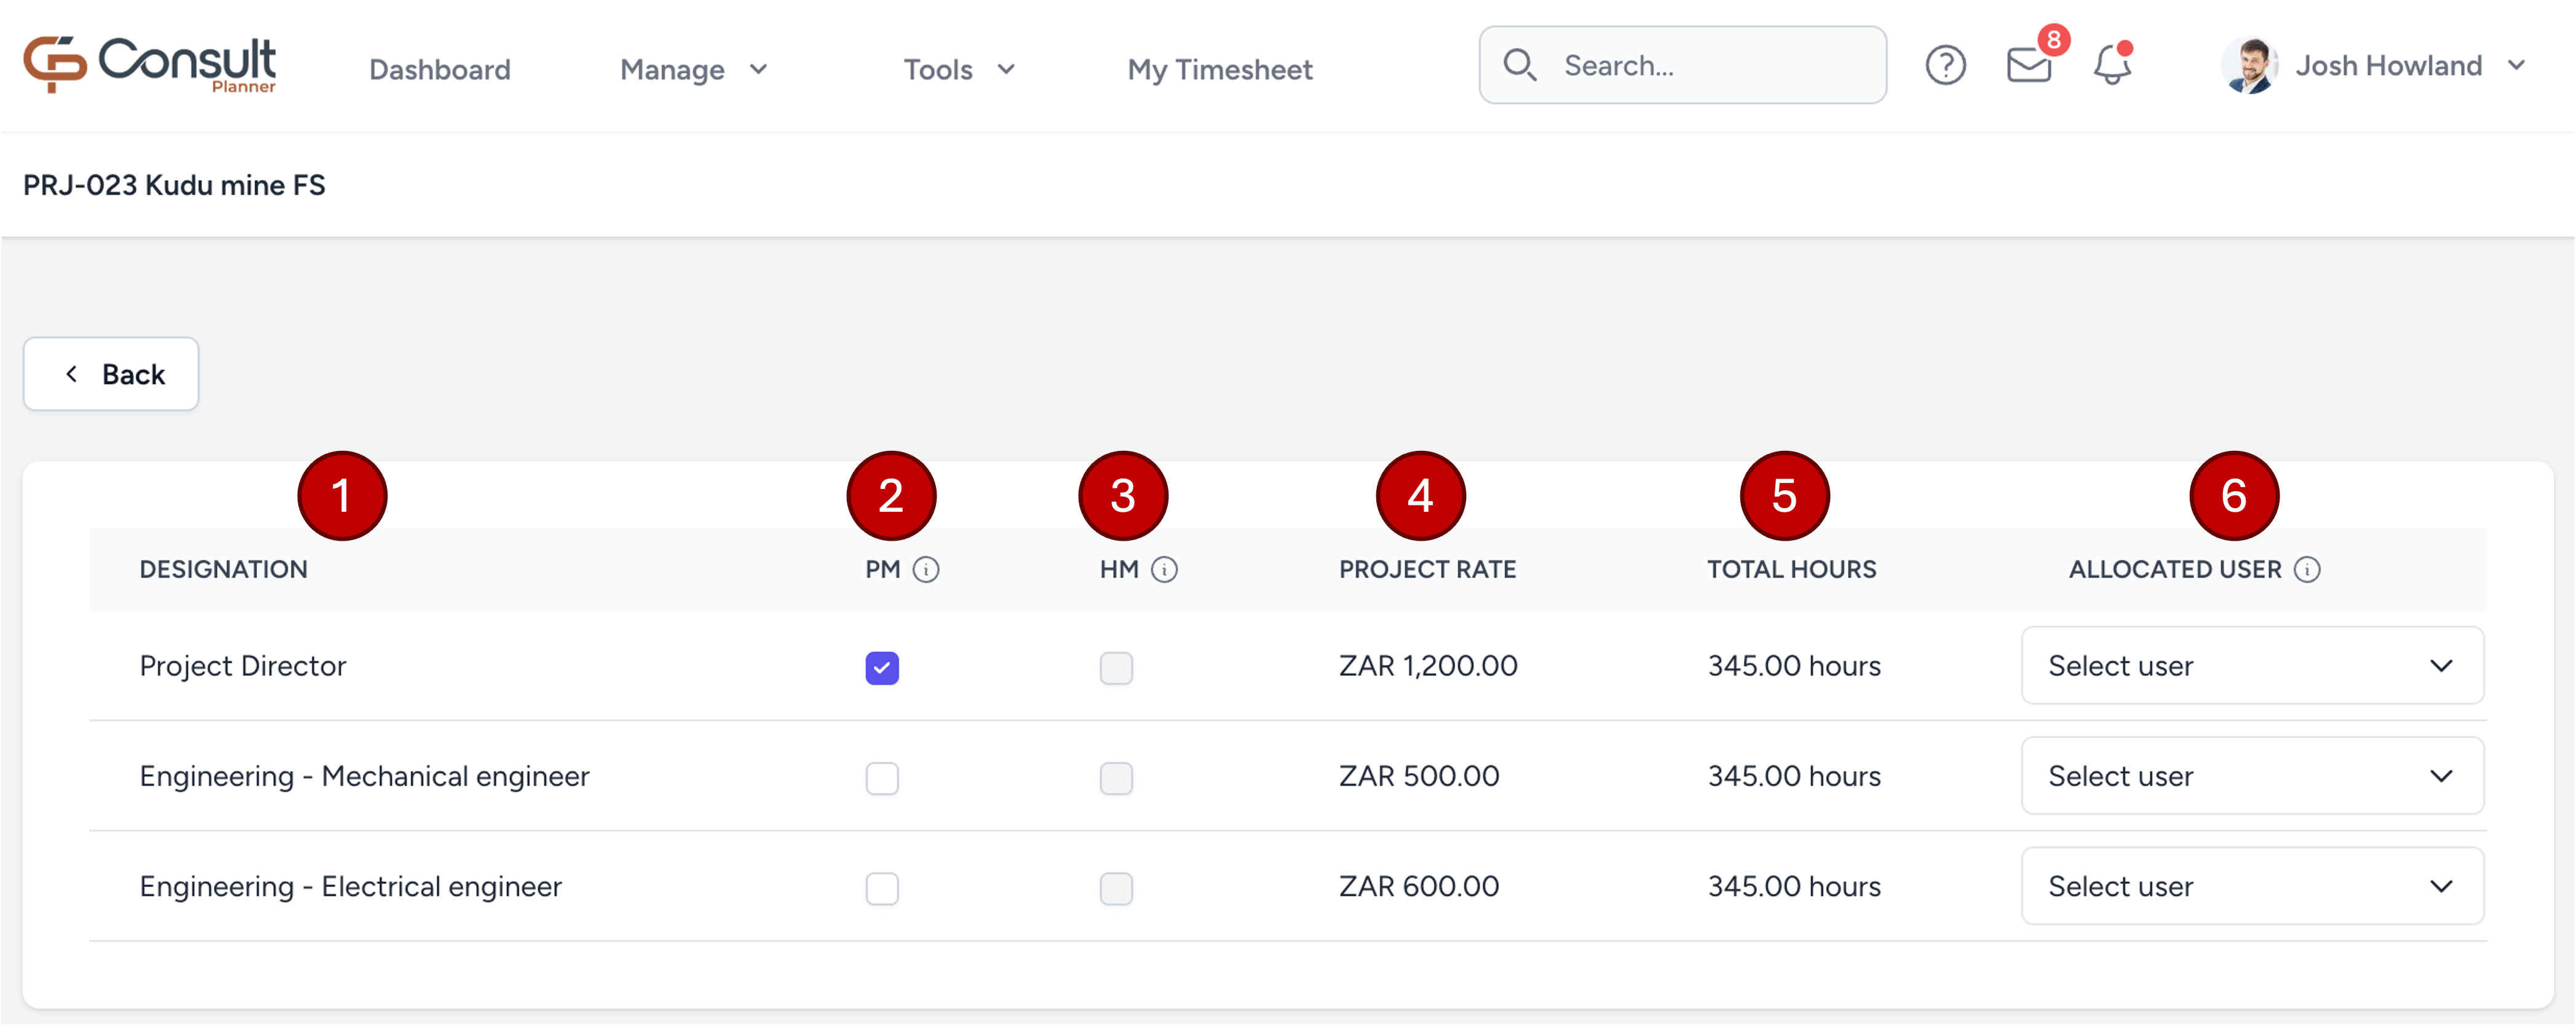Open Select user dropdown for Mechanical engineer
Viewport: 2576px width, 1026px height.
(x=2252, y=776)
